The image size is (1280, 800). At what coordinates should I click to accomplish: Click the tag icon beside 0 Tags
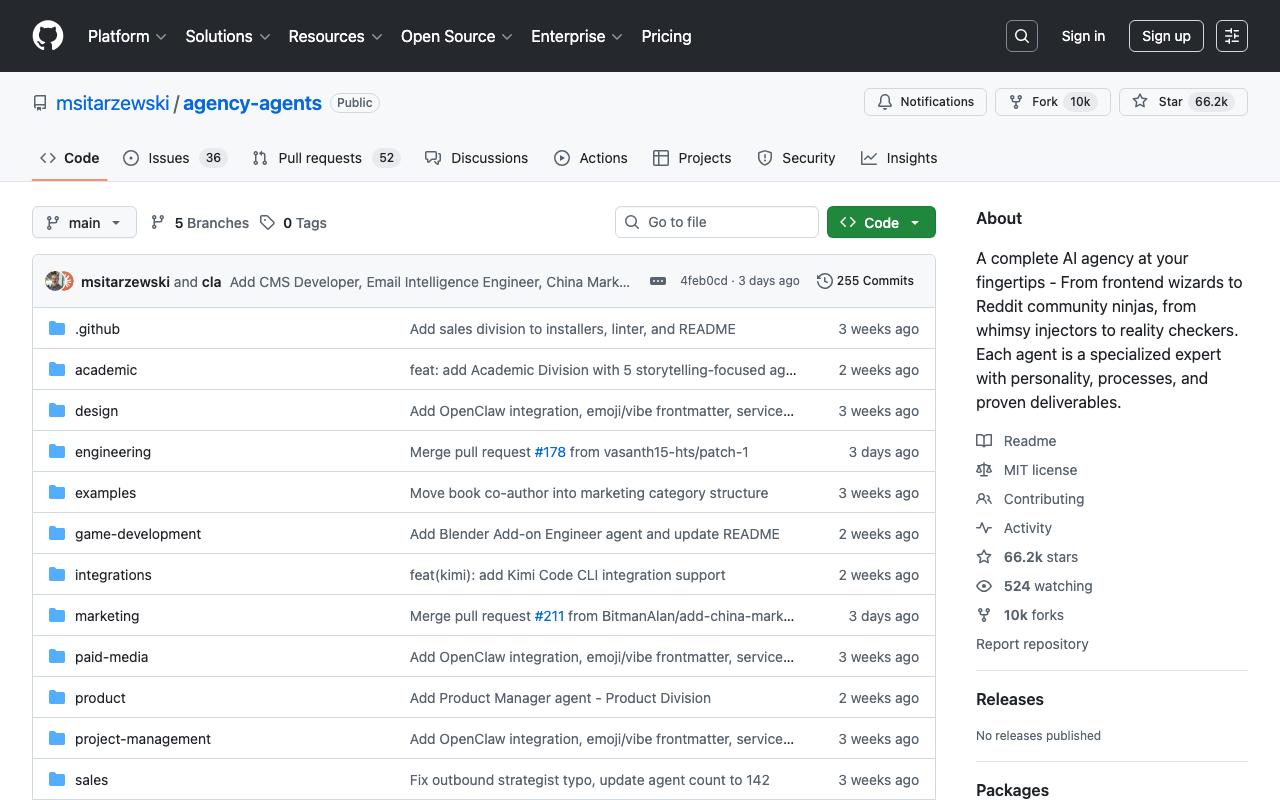(266, 222)
